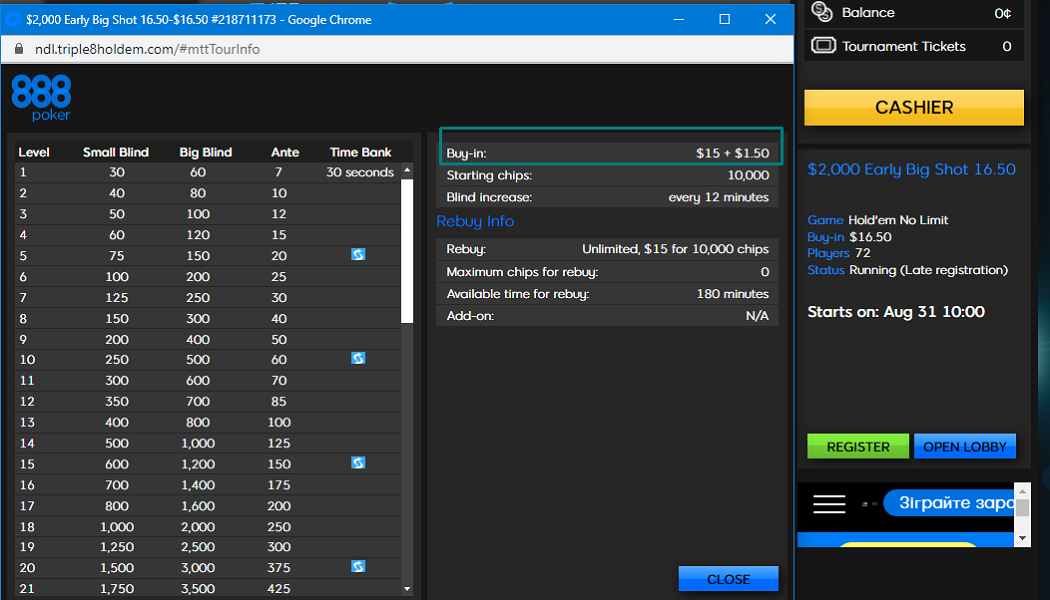Viewport: 1050px width, 600px height.
Task: Click the blind table scrollbar down arrow
Action: coord(407,590)
